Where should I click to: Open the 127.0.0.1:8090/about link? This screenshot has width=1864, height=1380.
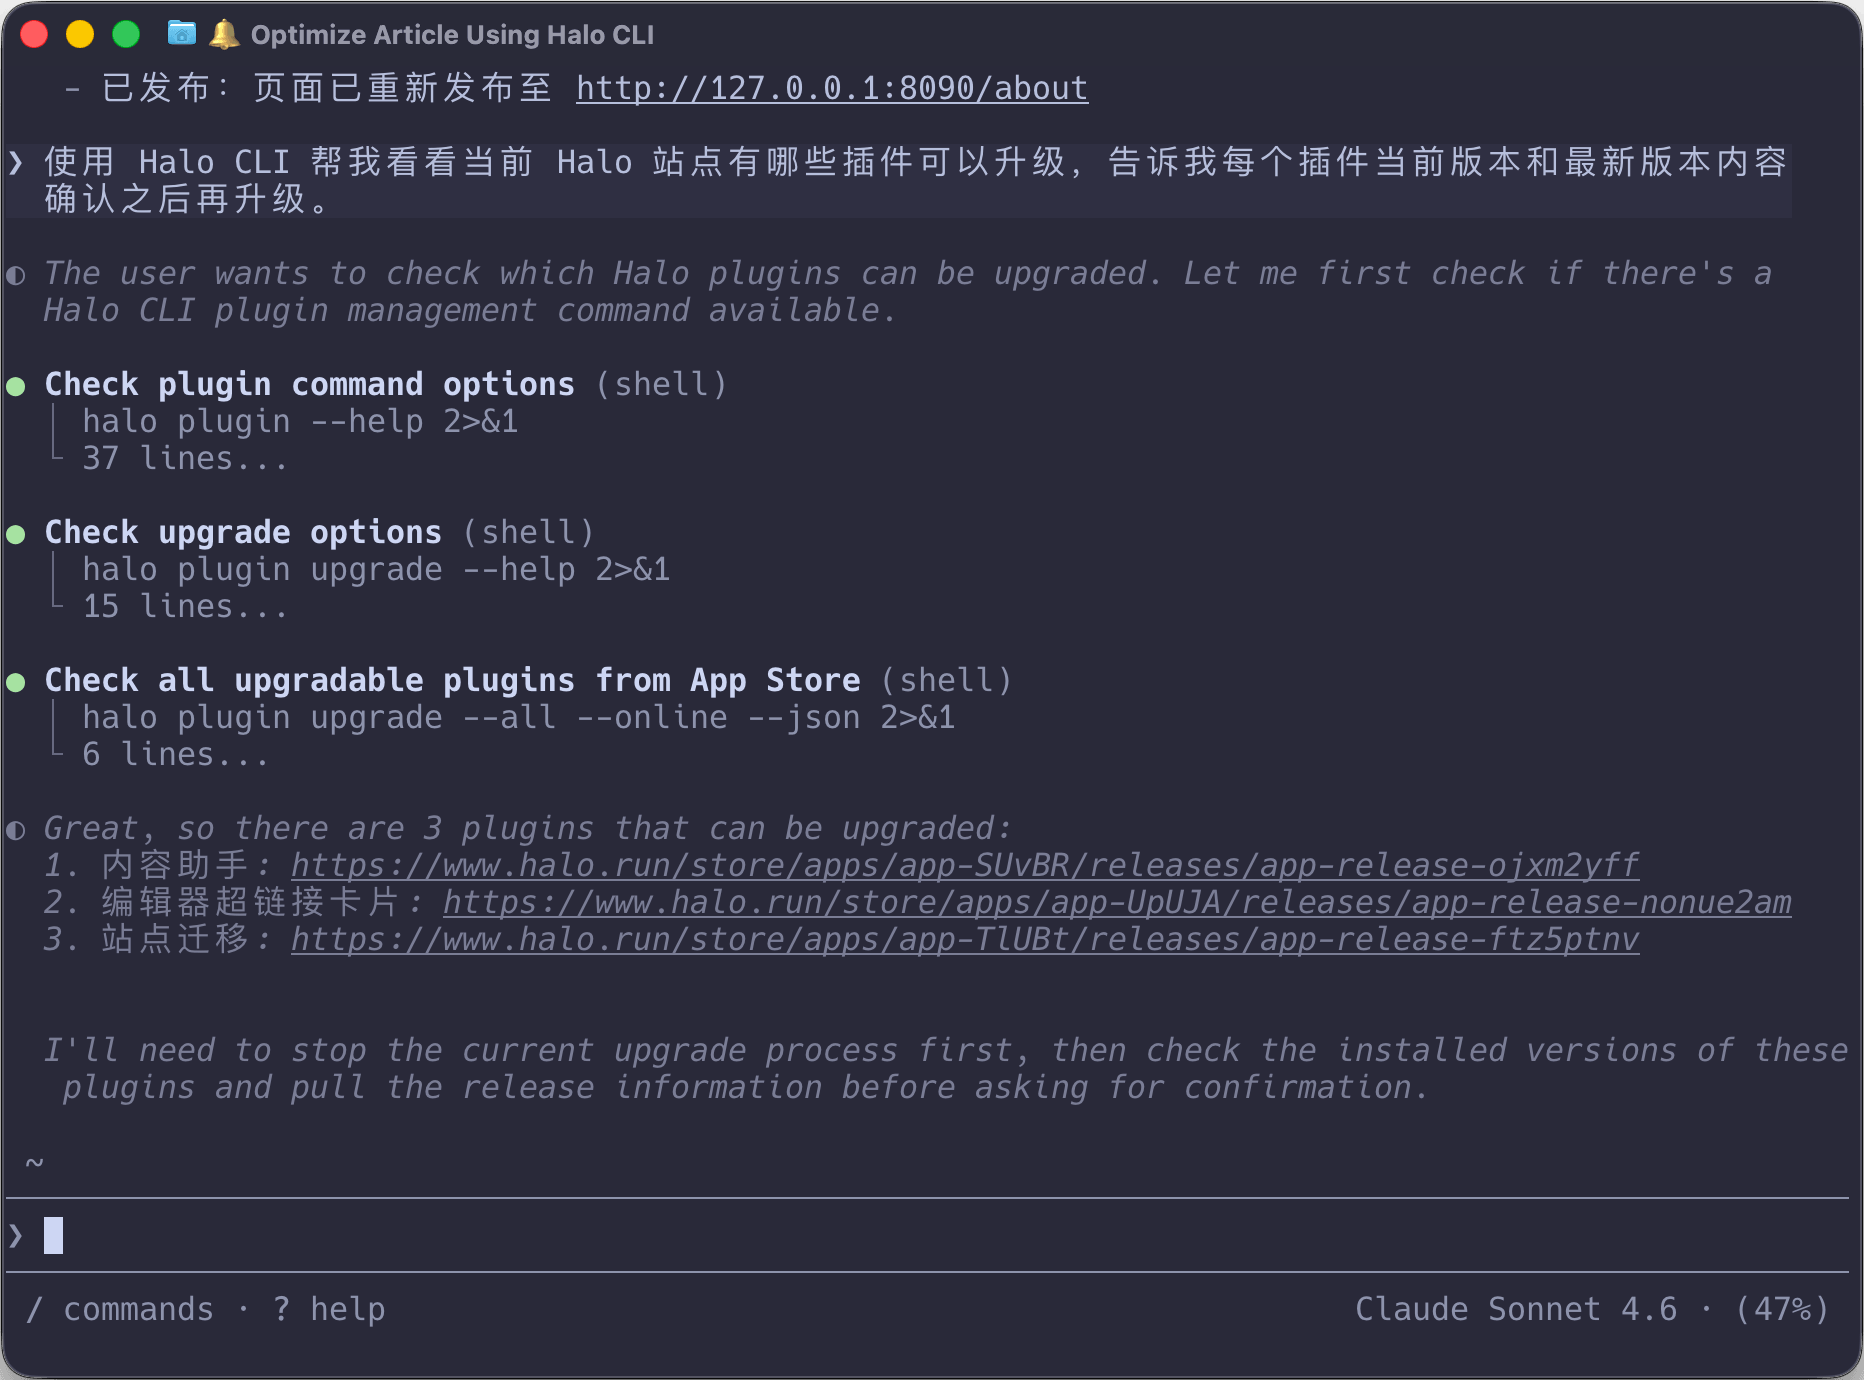pyautogui.click(x=831, y=89)
